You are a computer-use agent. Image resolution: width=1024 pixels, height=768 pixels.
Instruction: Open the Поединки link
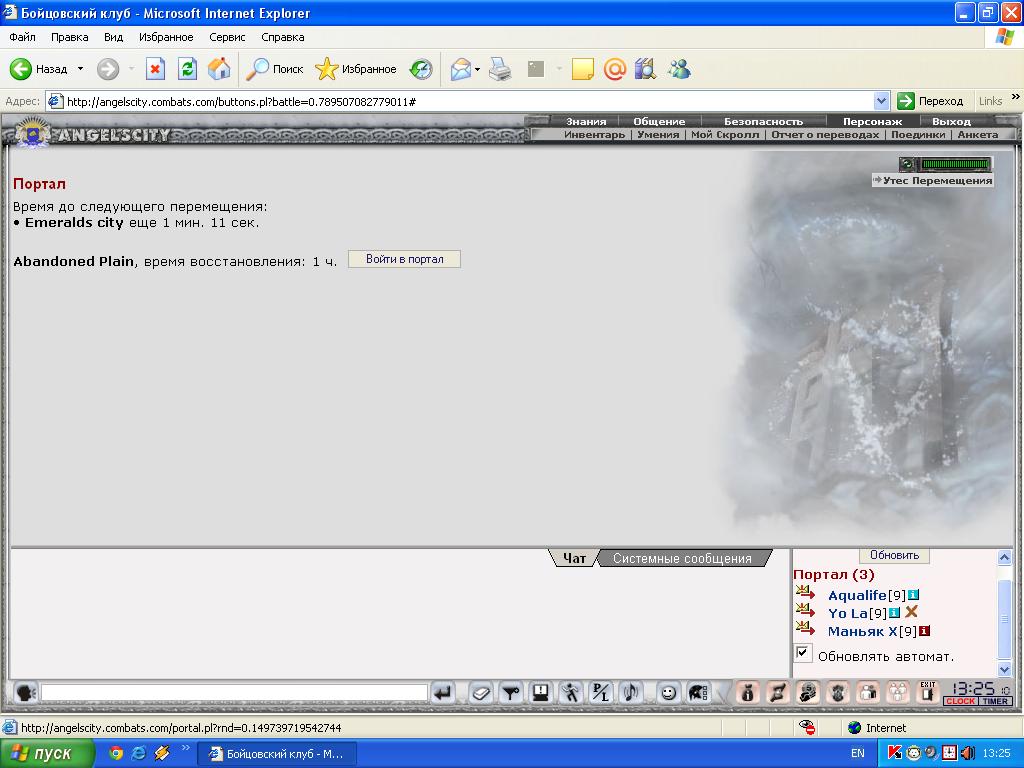(x=918, y=135)
